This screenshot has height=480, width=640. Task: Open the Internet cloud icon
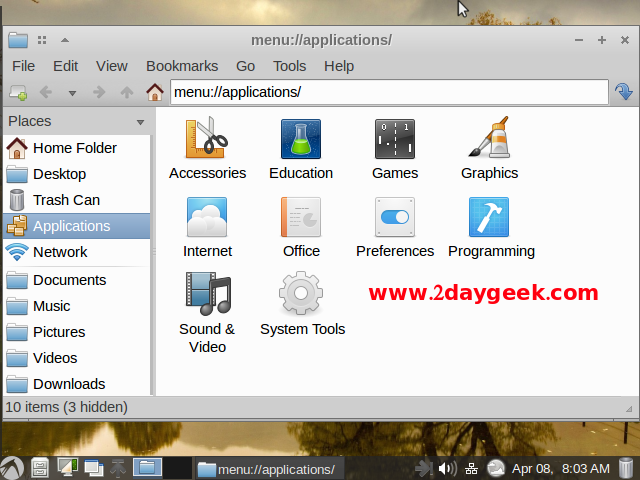point(207,217)
